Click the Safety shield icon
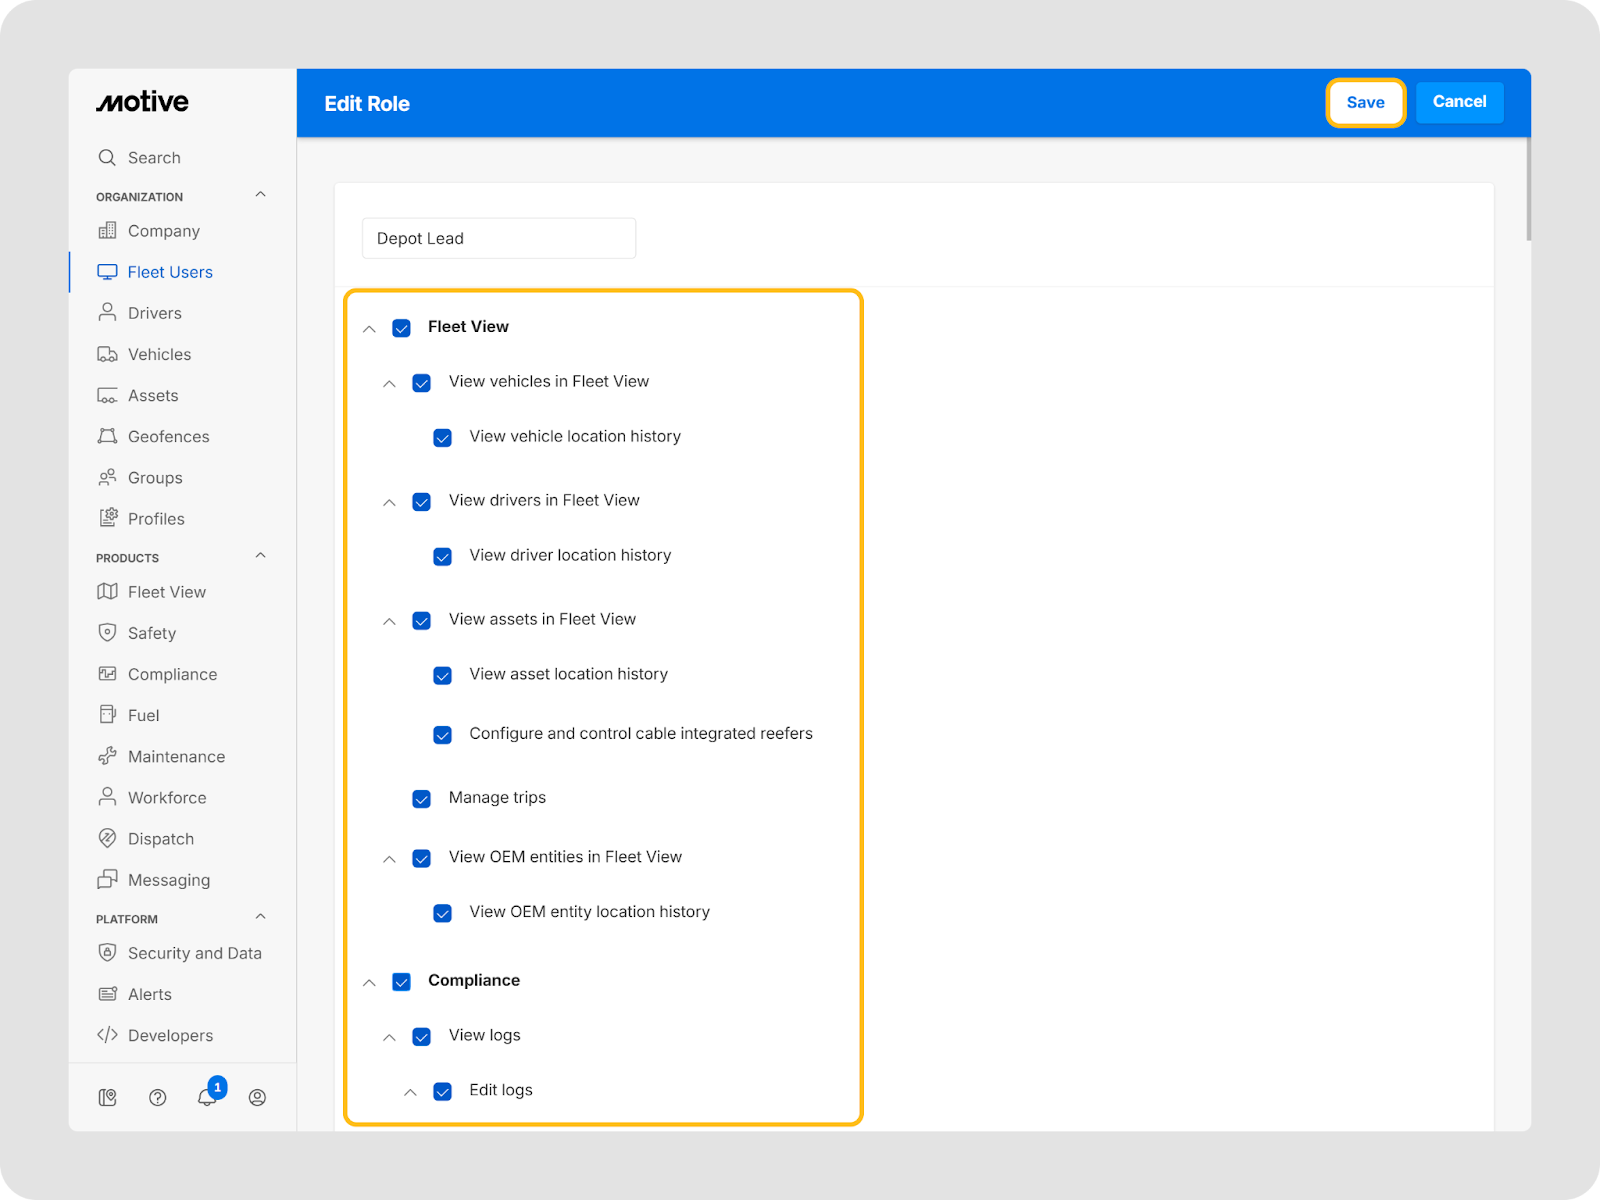Screen dimensions: 1600x1200 (x=107, y=633)
